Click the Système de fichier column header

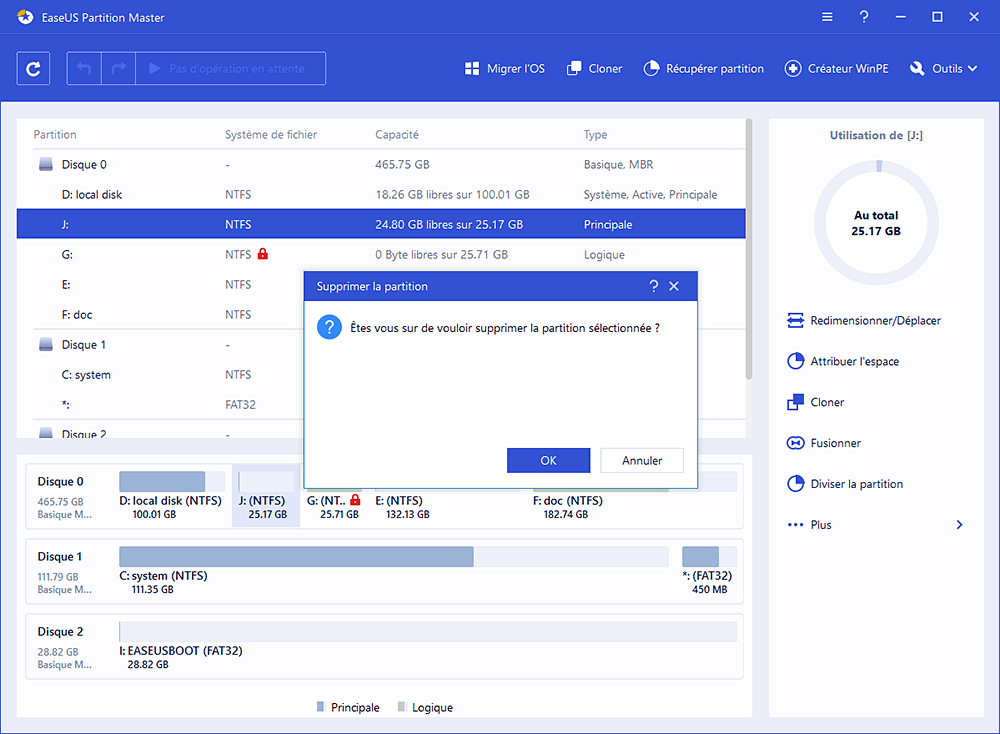pyautogui.click(x=270, y=135)
